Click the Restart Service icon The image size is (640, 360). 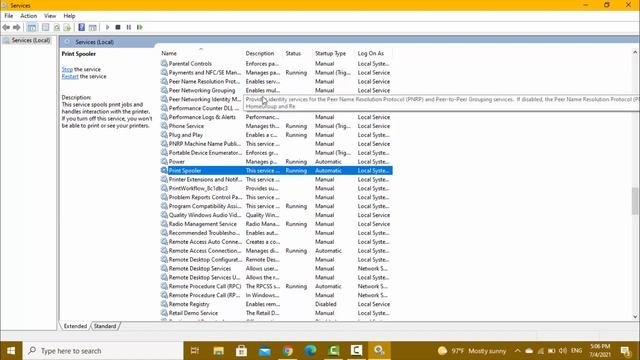click(x=140, y=27)
